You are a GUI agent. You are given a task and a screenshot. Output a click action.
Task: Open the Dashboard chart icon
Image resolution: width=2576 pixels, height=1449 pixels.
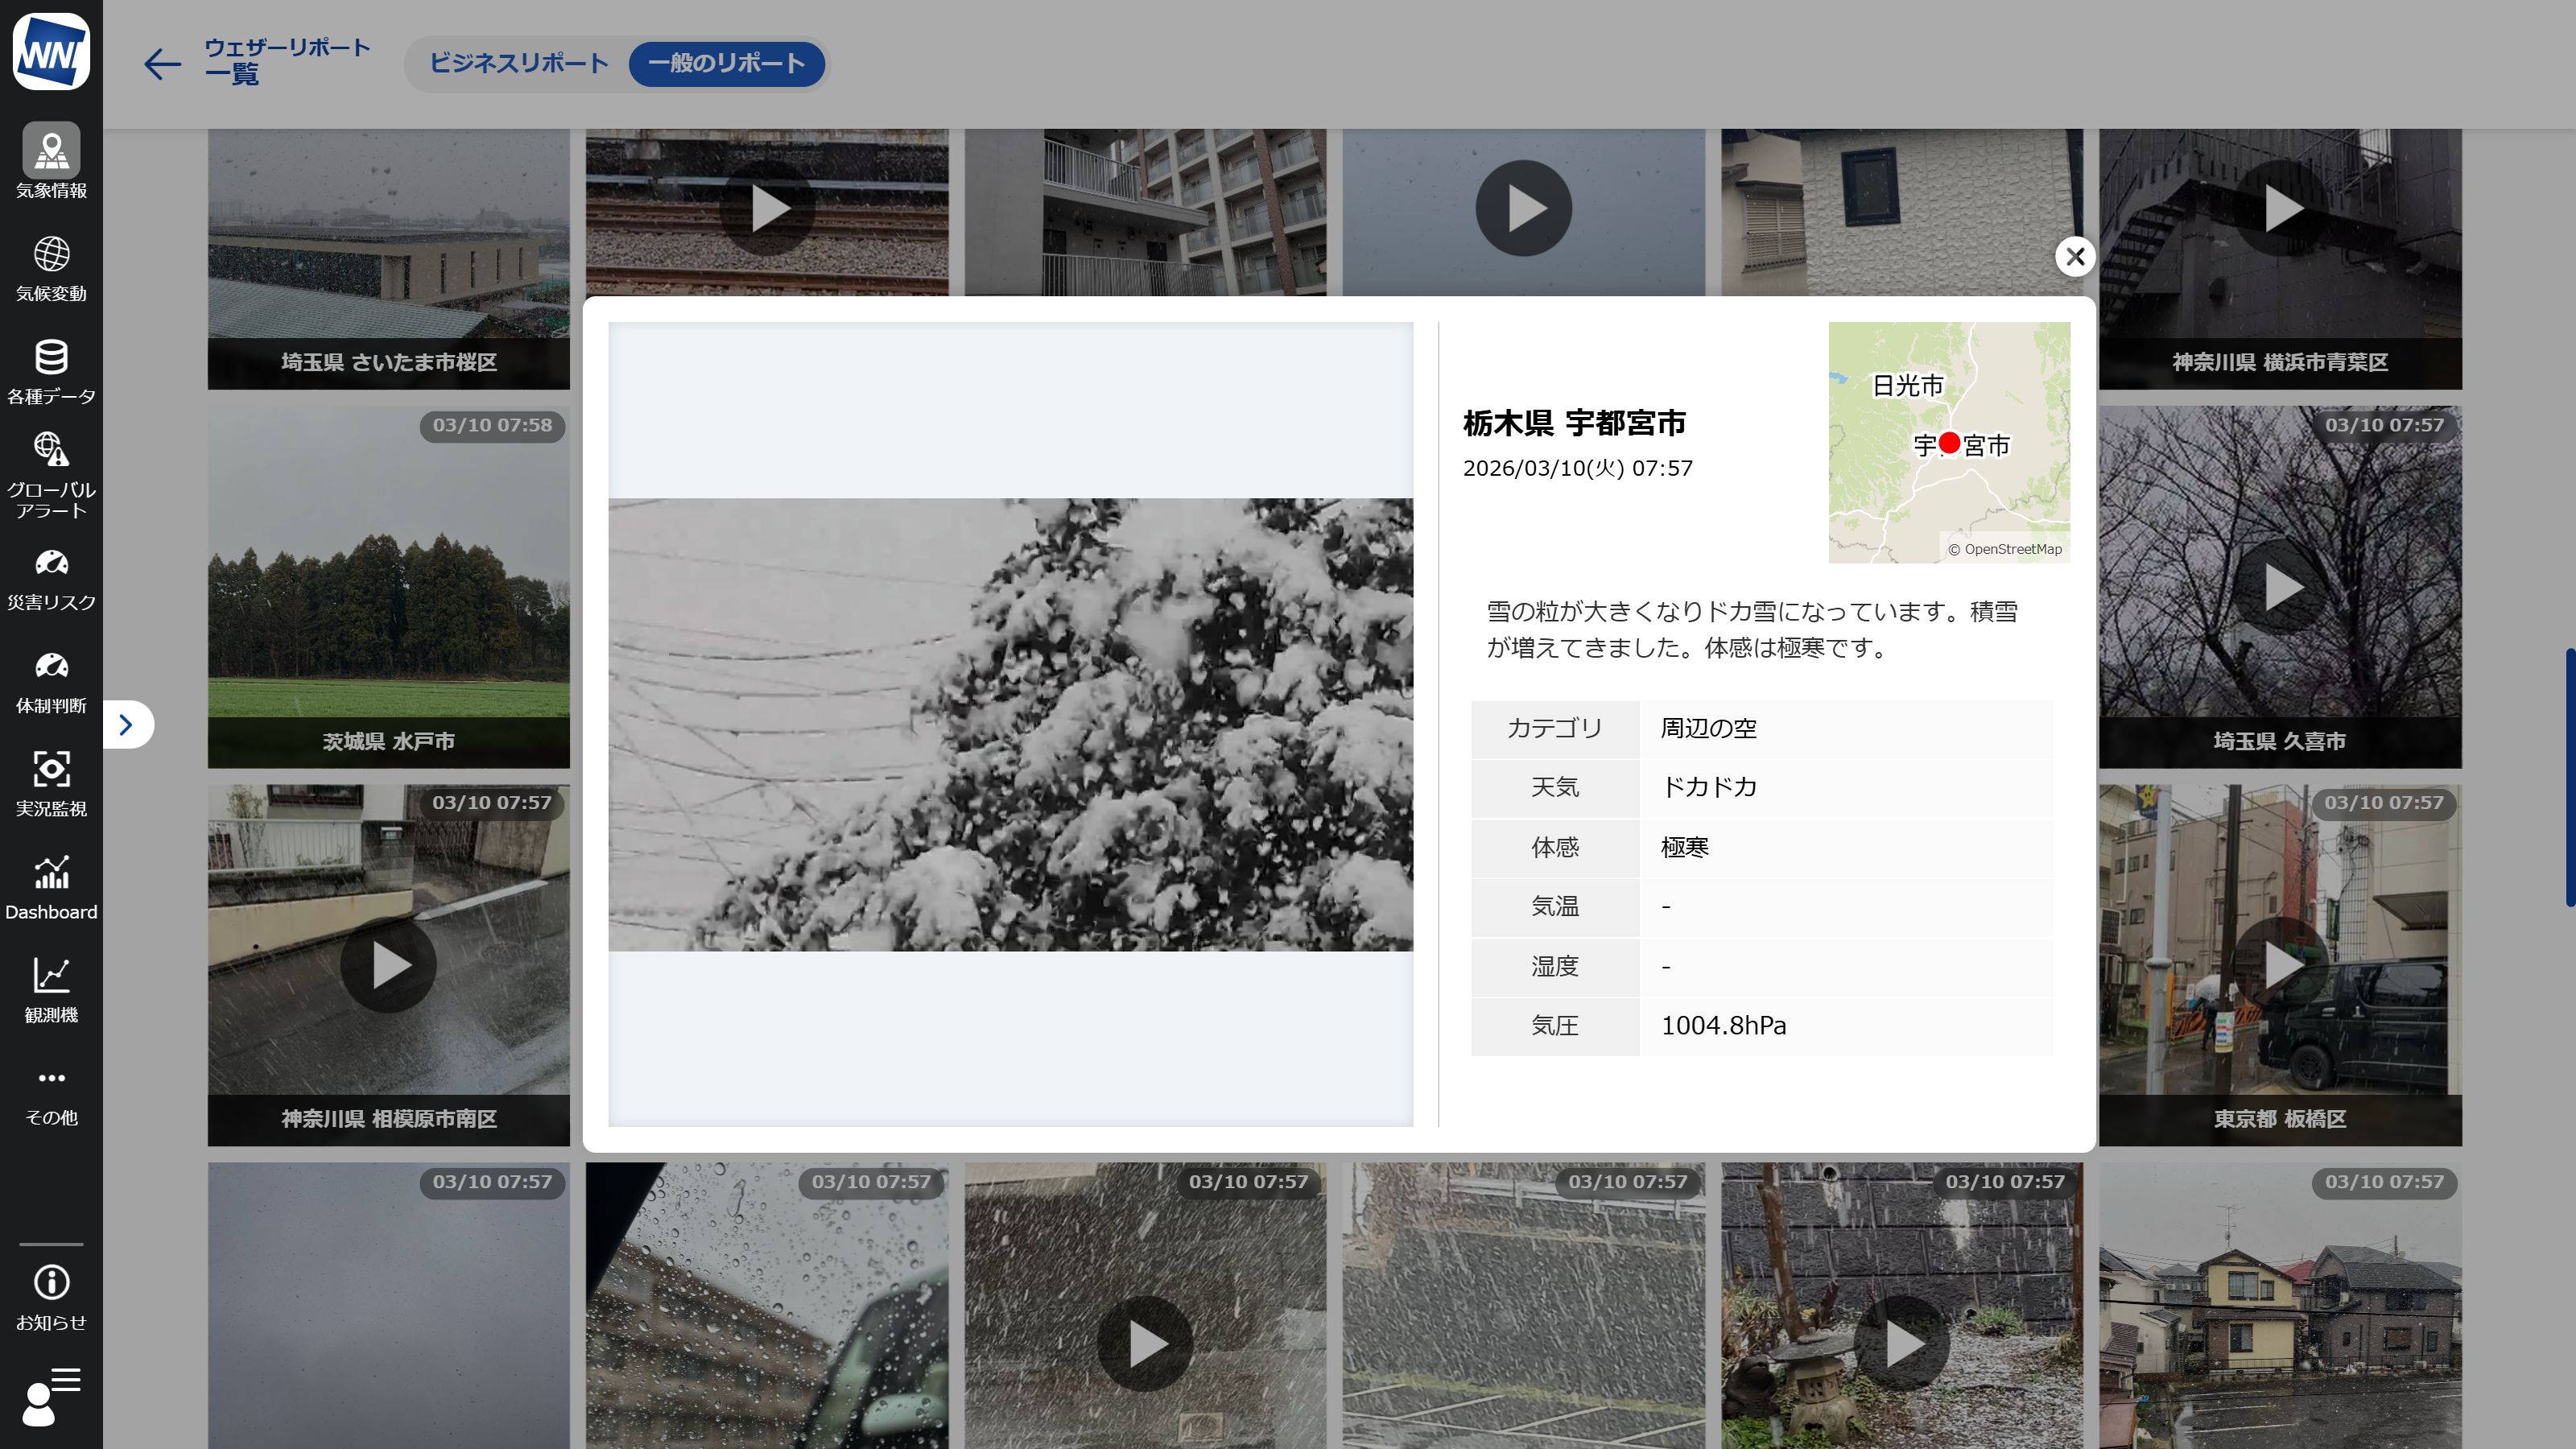(51, 873)
